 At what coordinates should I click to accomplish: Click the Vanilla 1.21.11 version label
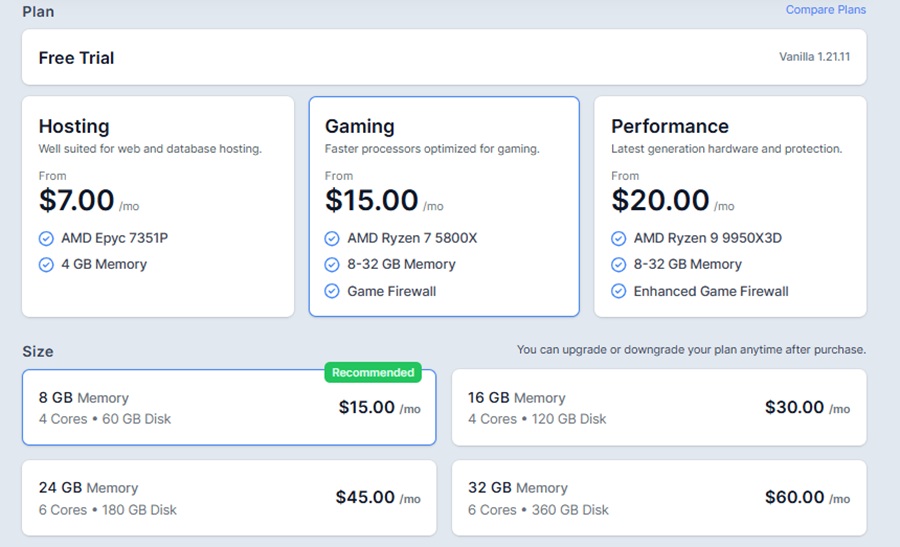pyautogui.click(x=814, y=57)
